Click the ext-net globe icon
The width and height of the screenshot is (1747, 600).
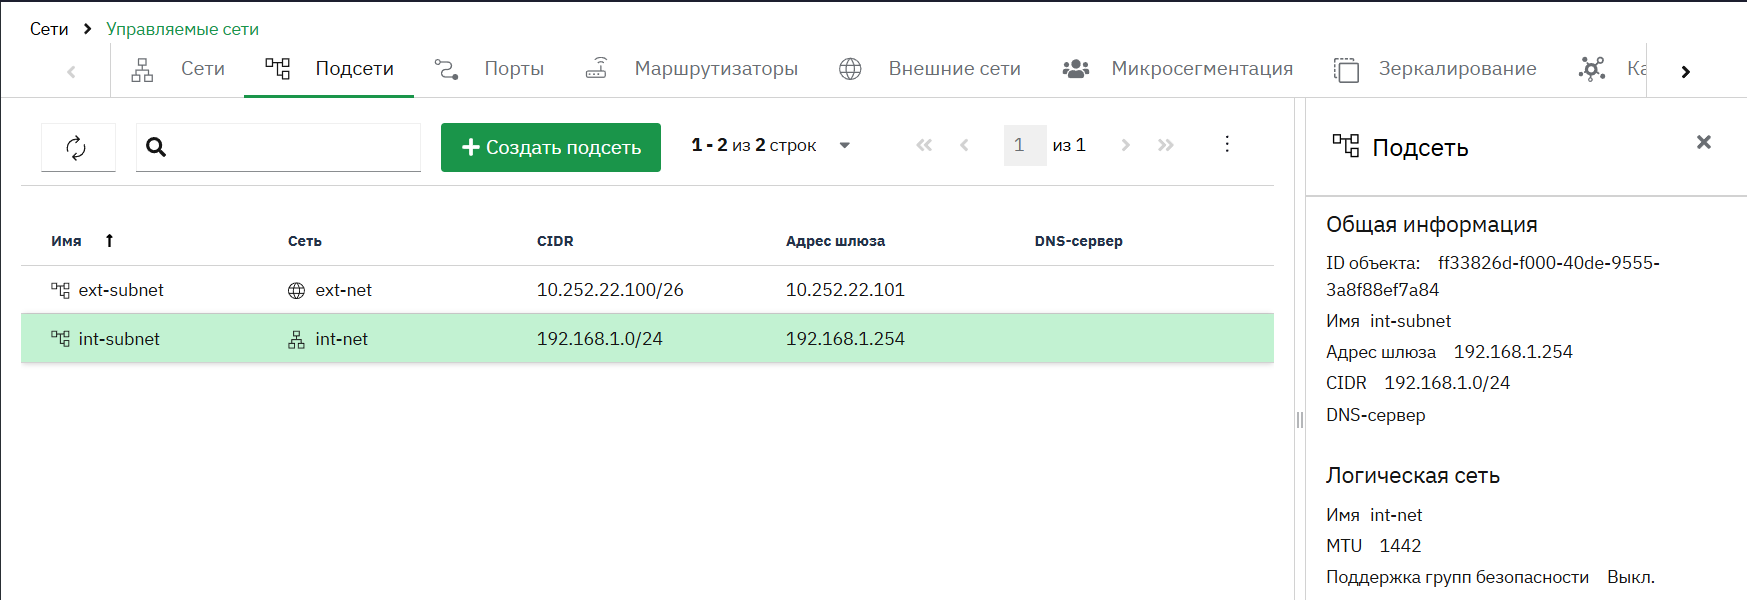point(296,291)
